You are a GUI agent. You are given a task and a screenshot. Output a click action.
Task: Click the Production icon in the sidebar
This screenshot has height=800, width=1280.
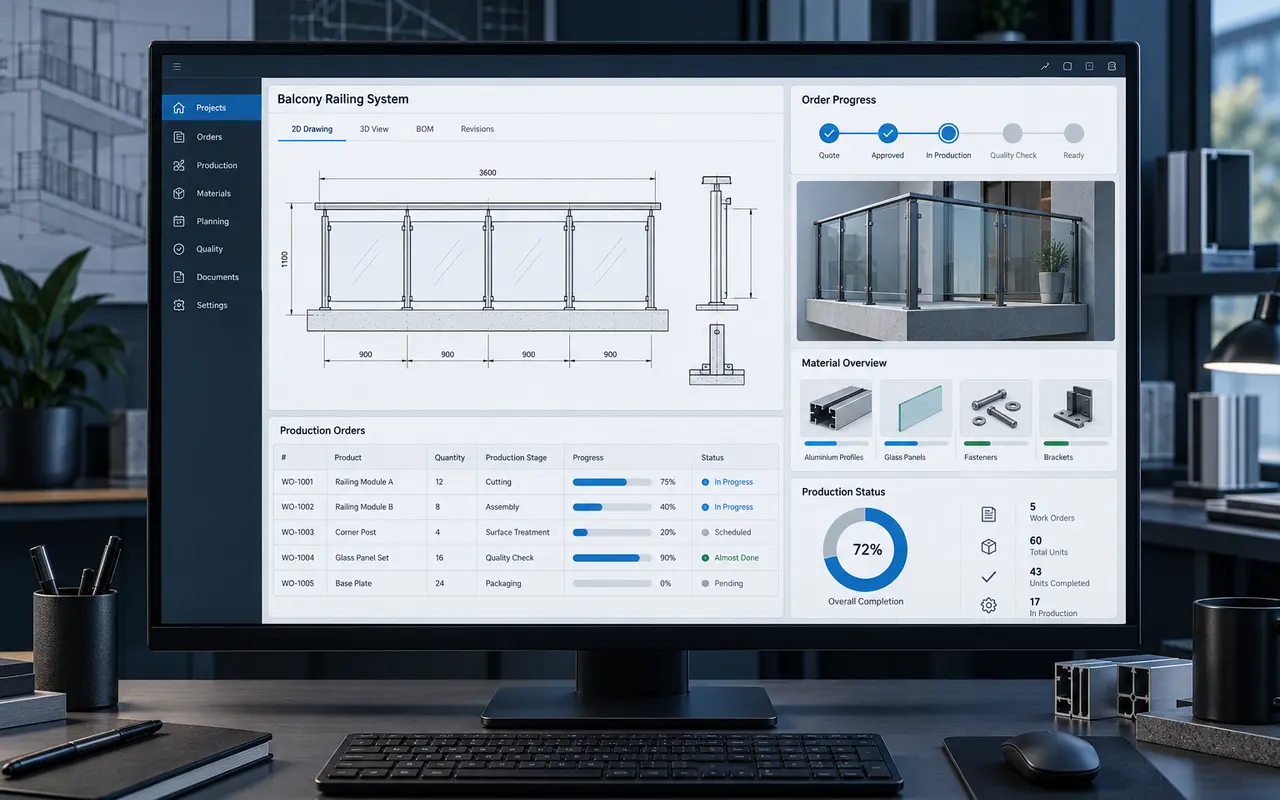[x=178, y=165]
